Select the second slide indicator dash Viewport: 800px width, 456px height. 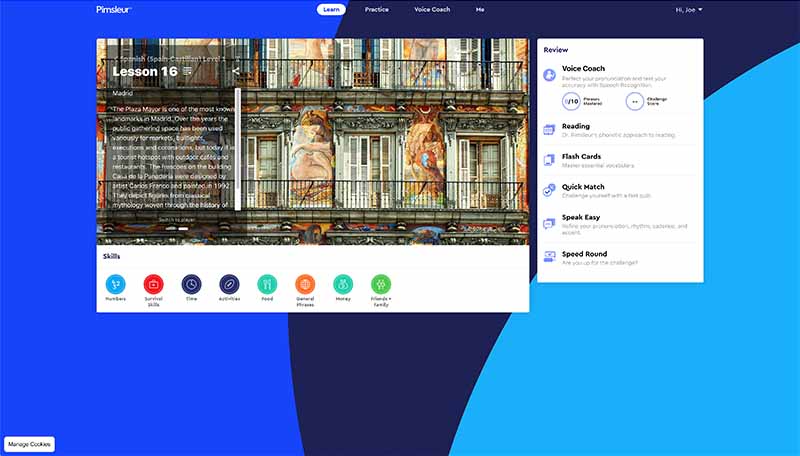[183, 229]
